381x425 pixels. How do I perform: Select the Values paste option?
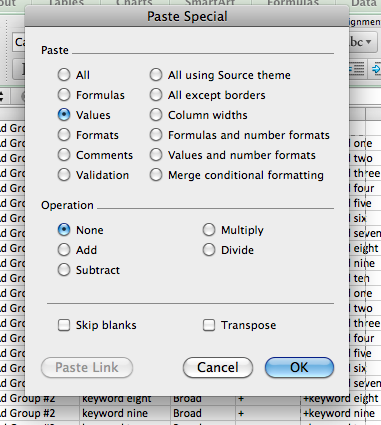pyautogui.click(x=64, y=115)
